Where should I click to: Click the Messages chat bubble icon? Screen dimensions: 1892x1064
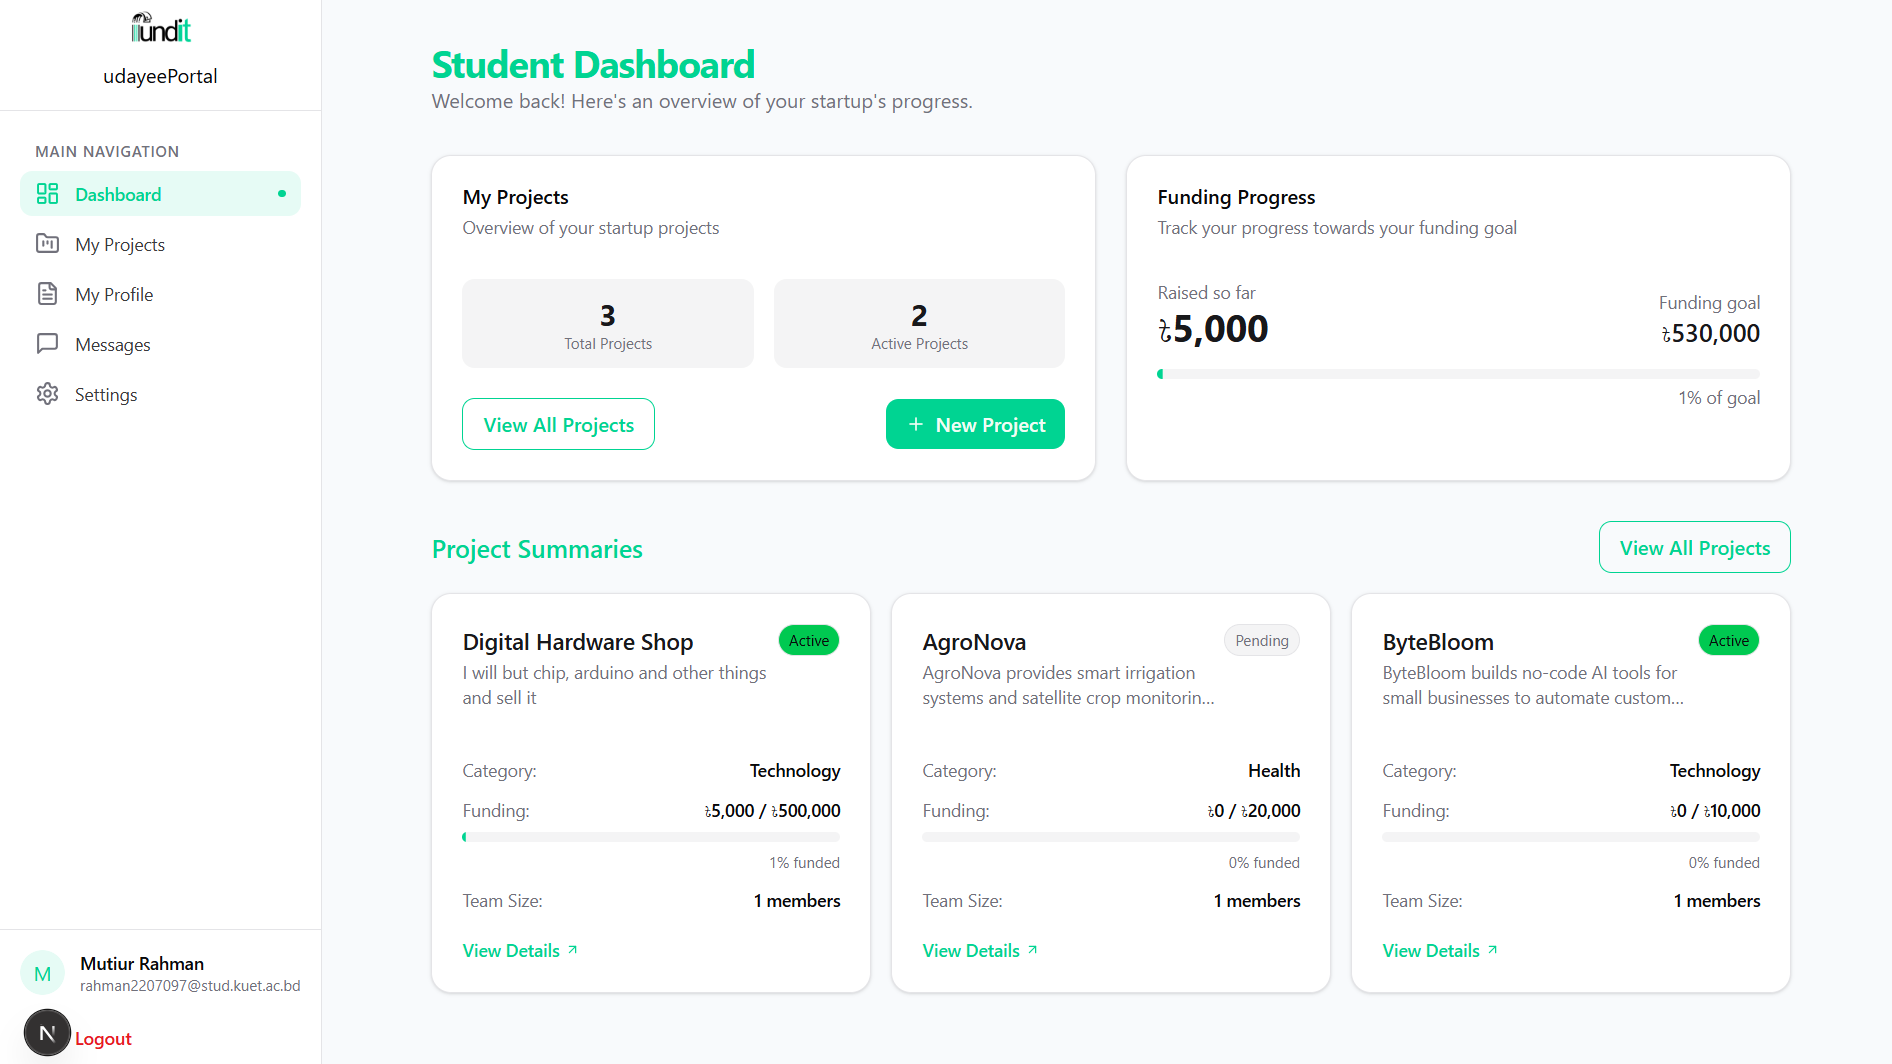[47, 344]
